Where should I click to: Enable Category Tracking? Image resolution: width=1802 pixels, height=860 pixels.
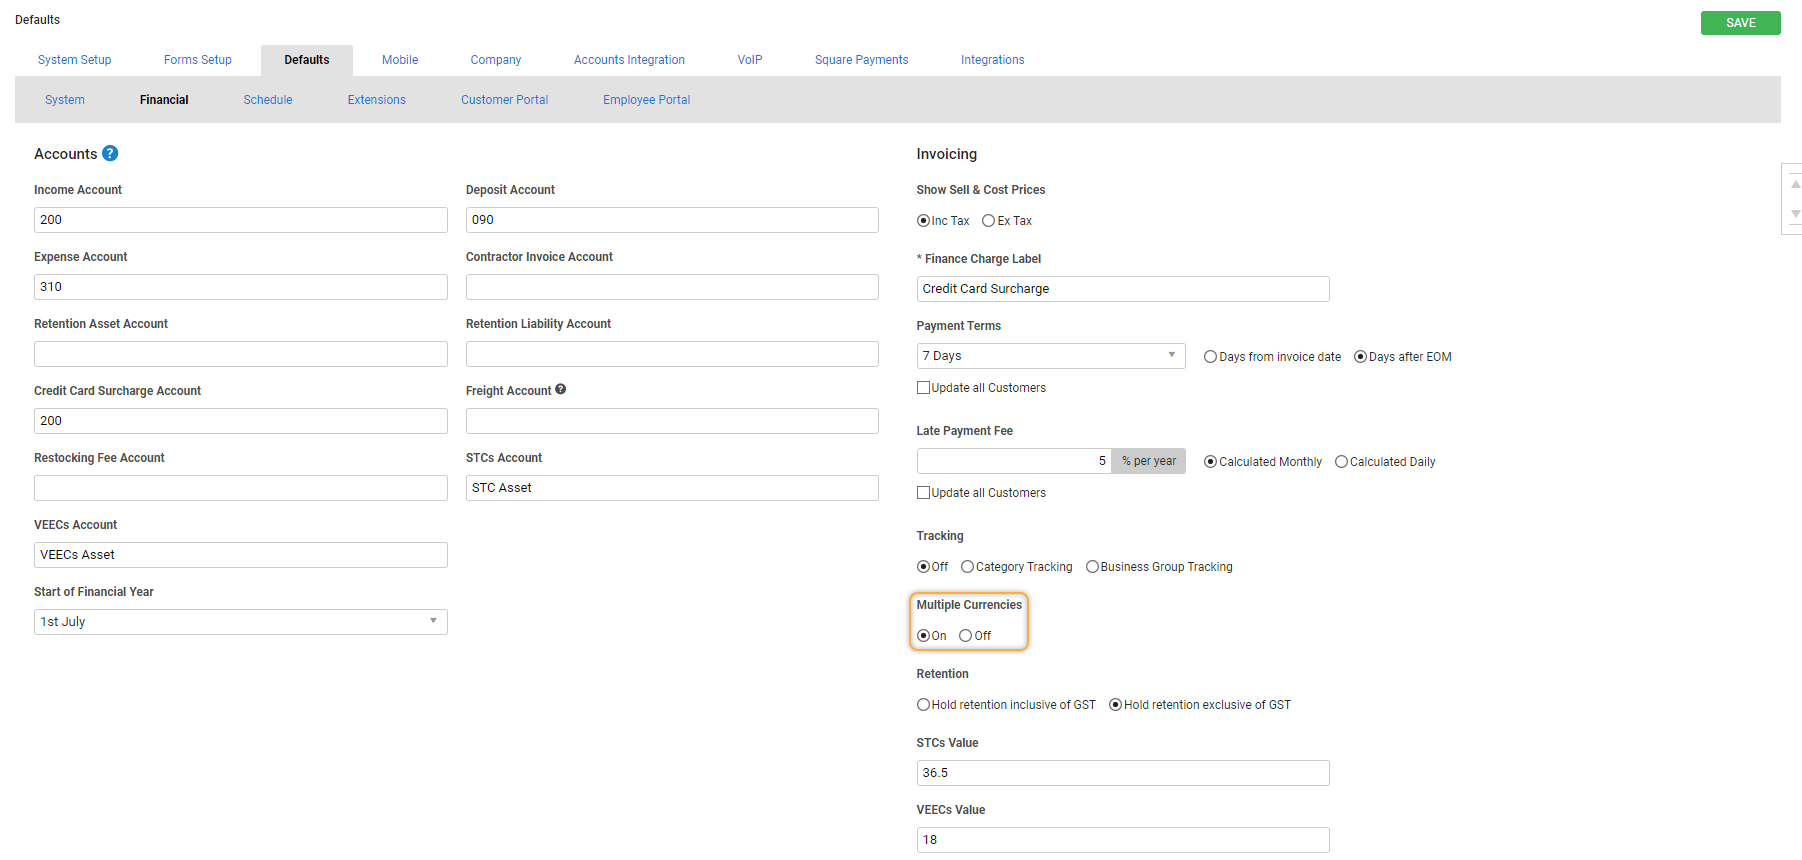967,567
